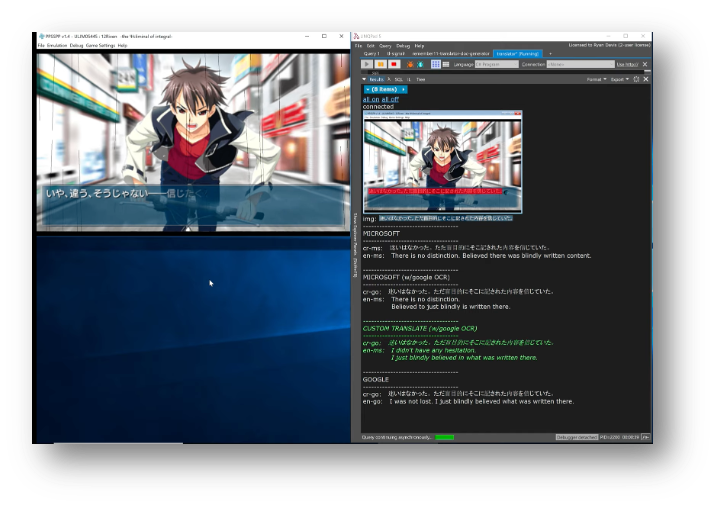Open PPSSPP Emulation menu
Screen dimensions: 716x506
(x=57, y=46)
